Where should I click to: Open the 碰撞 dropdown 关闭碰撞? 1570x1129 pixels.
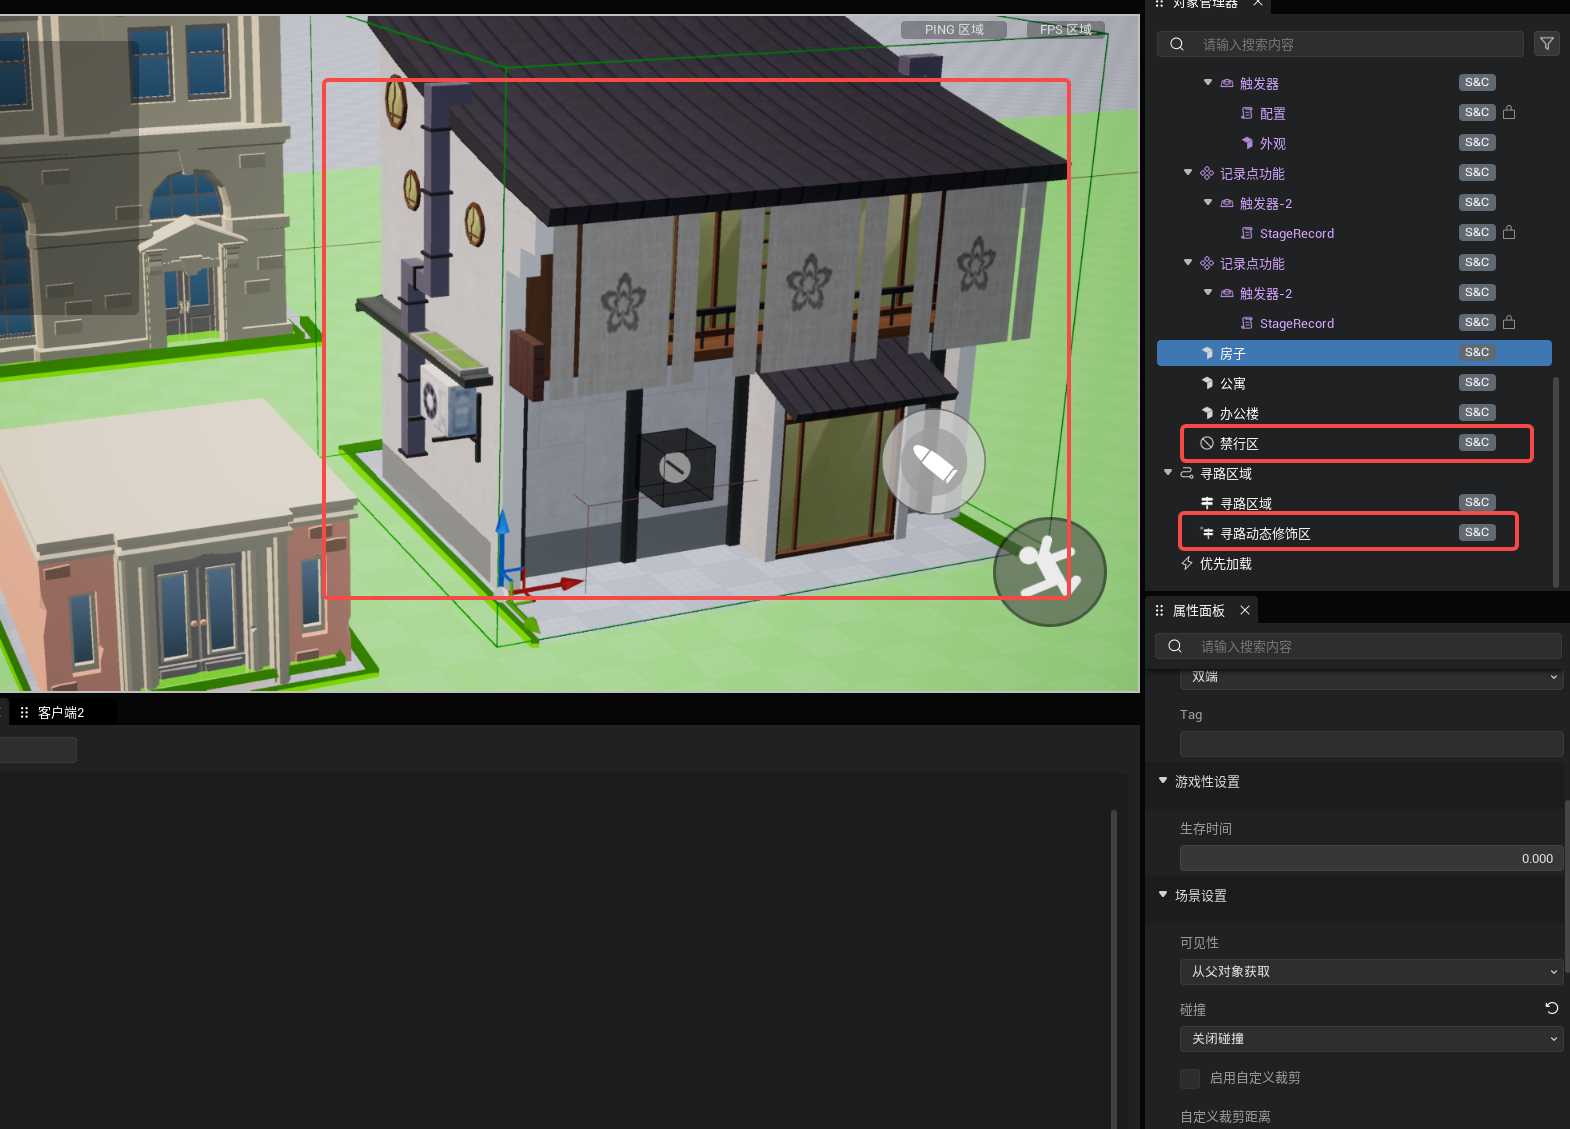(x=1371, y=1039)
